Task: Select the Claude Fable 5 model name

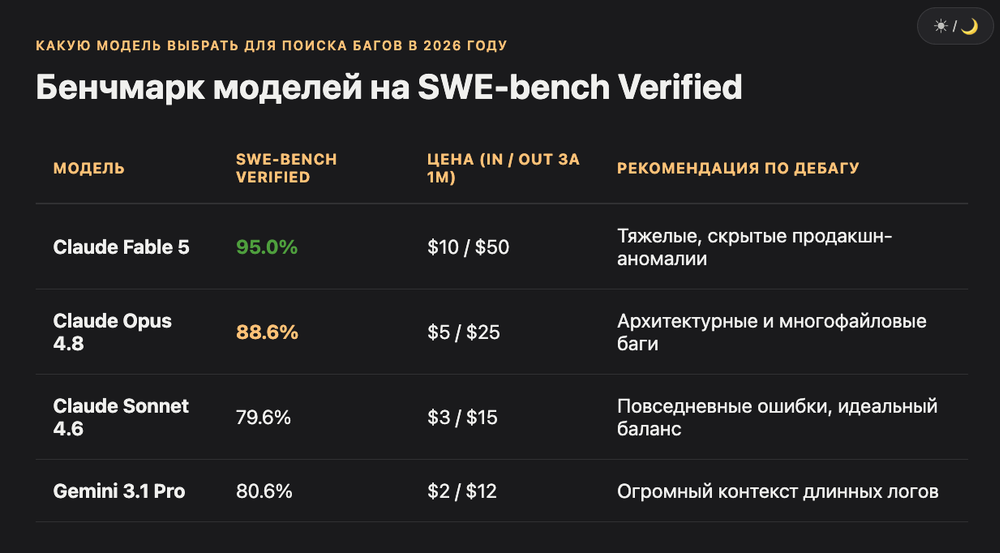Action: tap(121, 247)
